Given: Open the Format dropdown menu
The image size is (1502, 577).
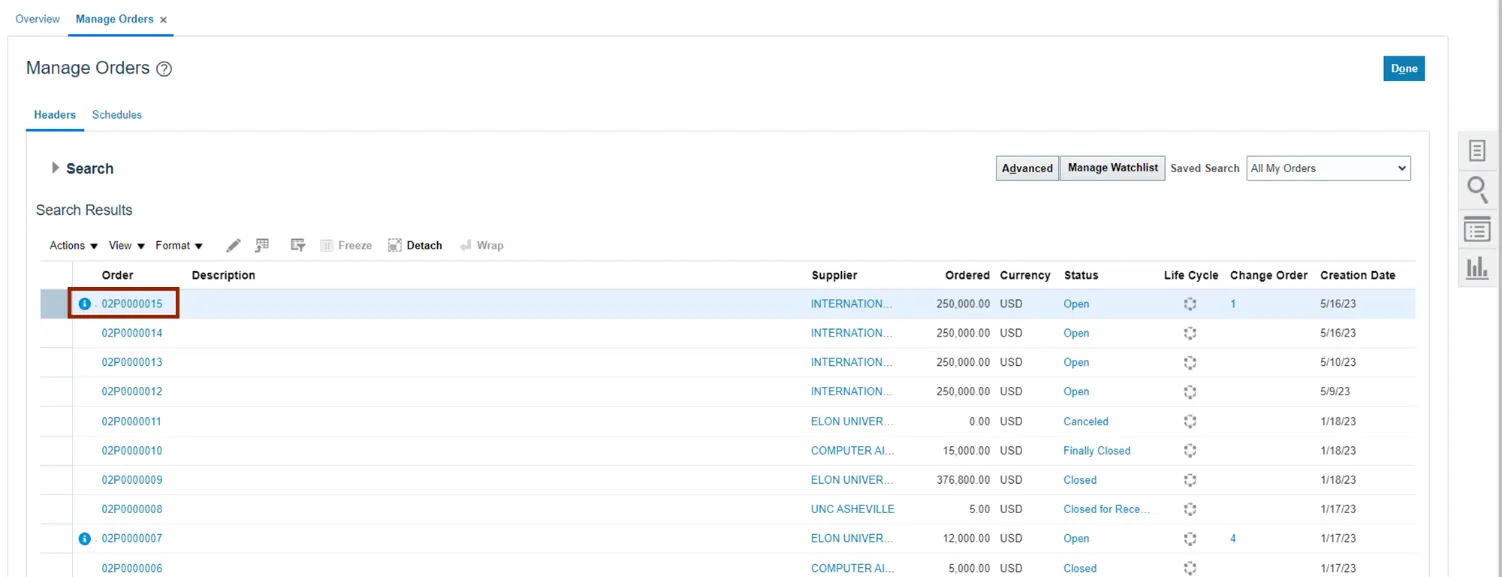Looking at the screenshot, I should [x=179, y=245].
